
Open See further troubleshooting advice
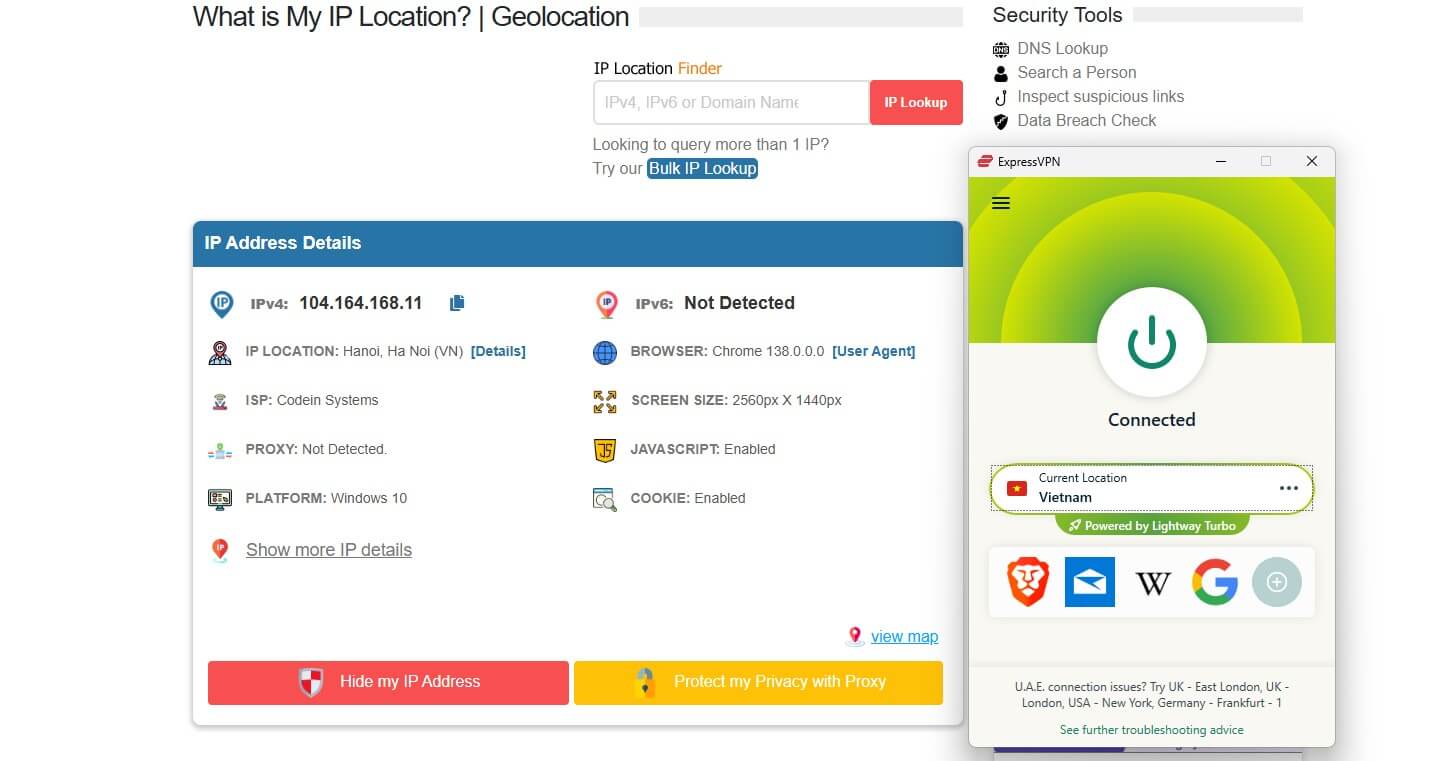coord(1151,730)
